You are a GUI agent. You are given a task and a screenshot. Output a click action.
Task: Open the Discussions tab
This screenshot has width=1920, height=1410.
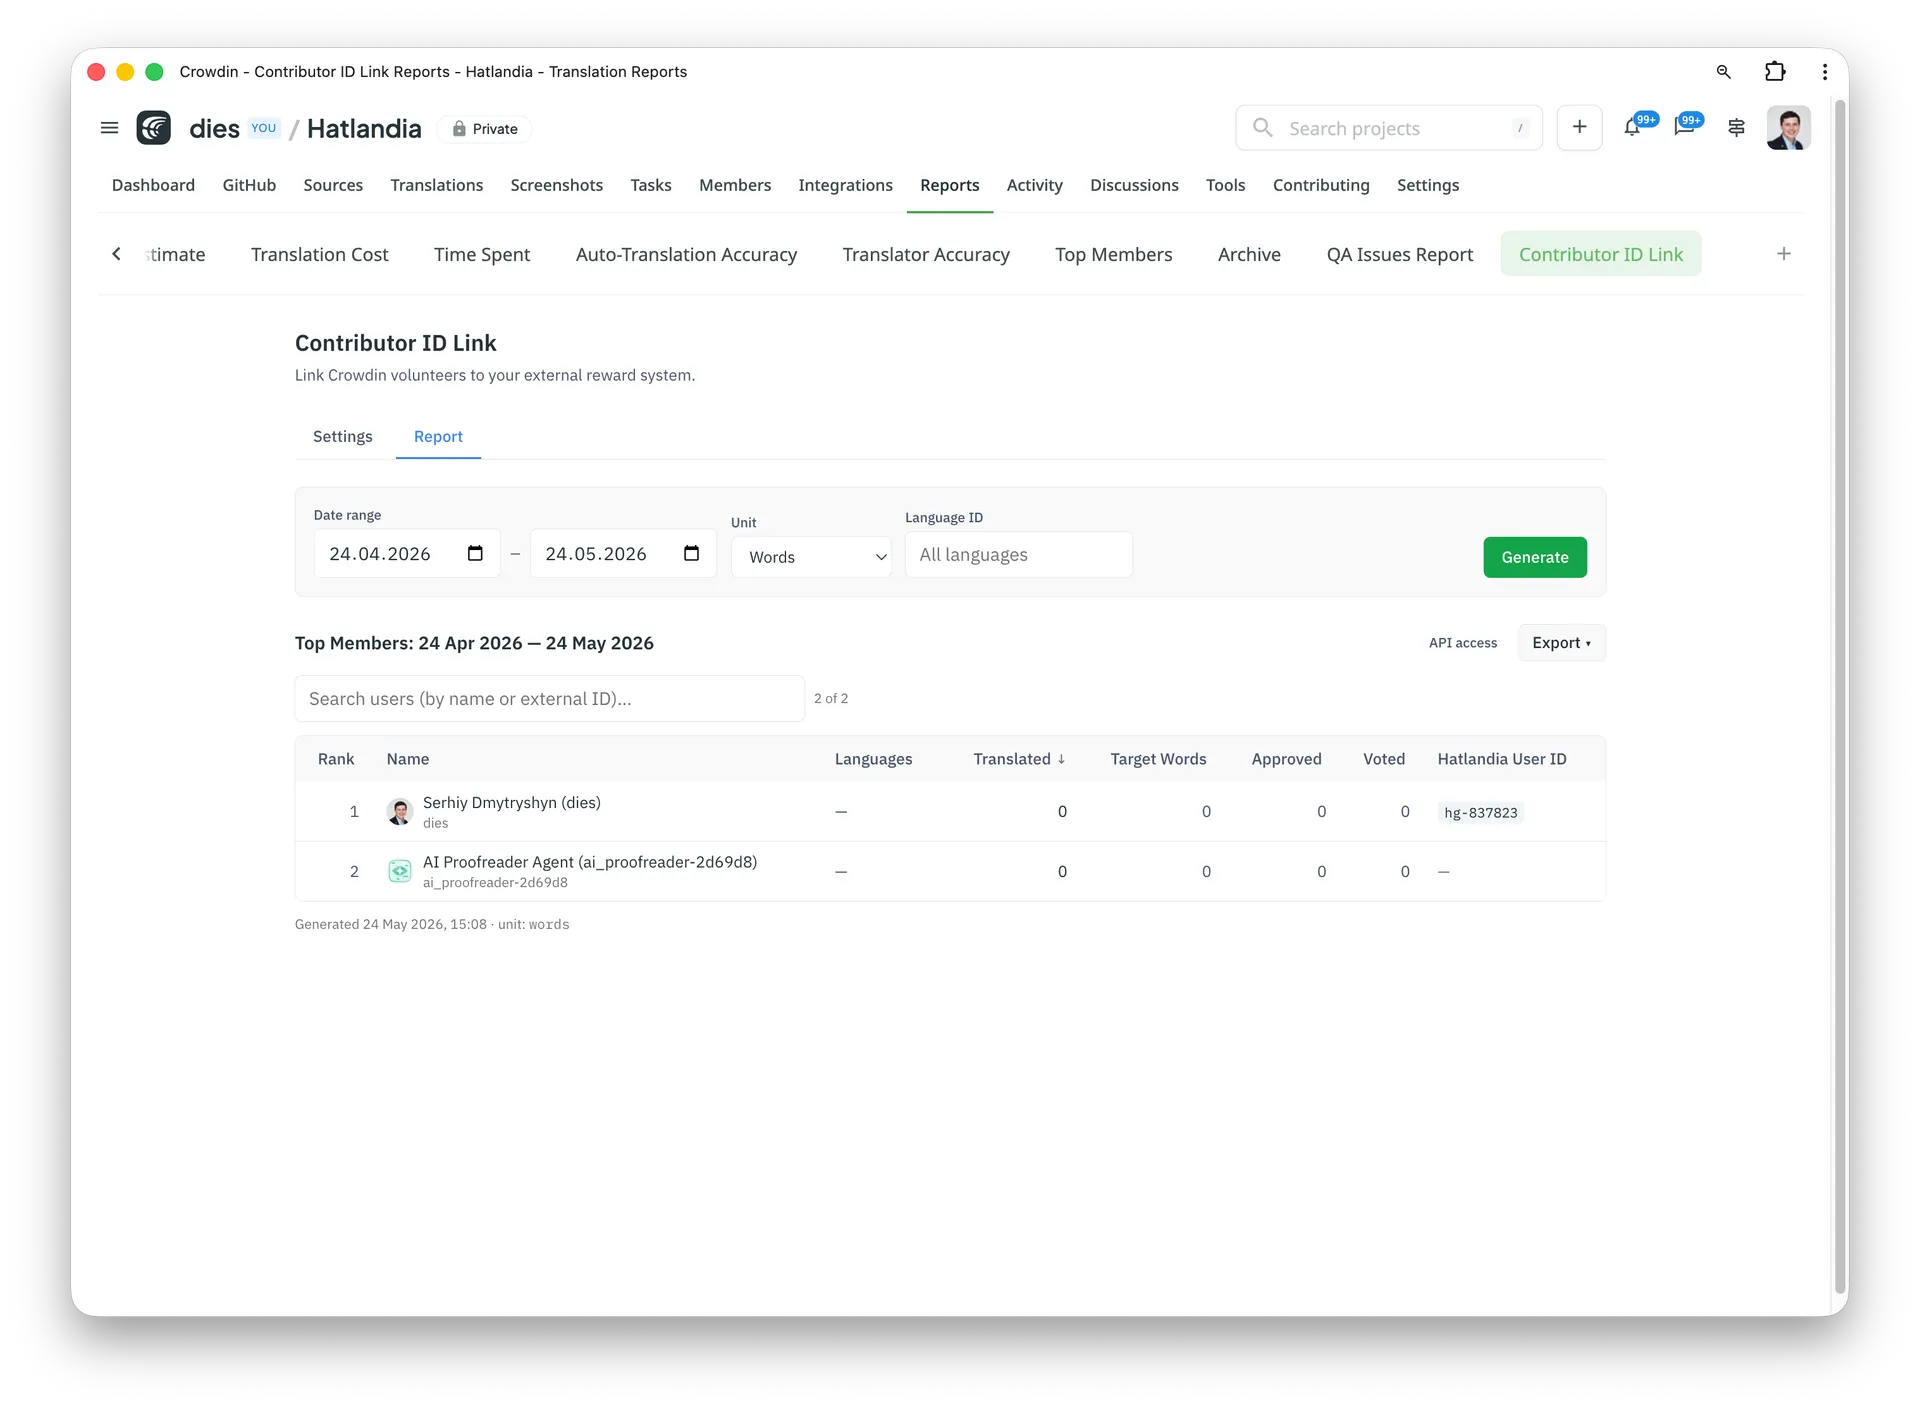click(1134, 185)
